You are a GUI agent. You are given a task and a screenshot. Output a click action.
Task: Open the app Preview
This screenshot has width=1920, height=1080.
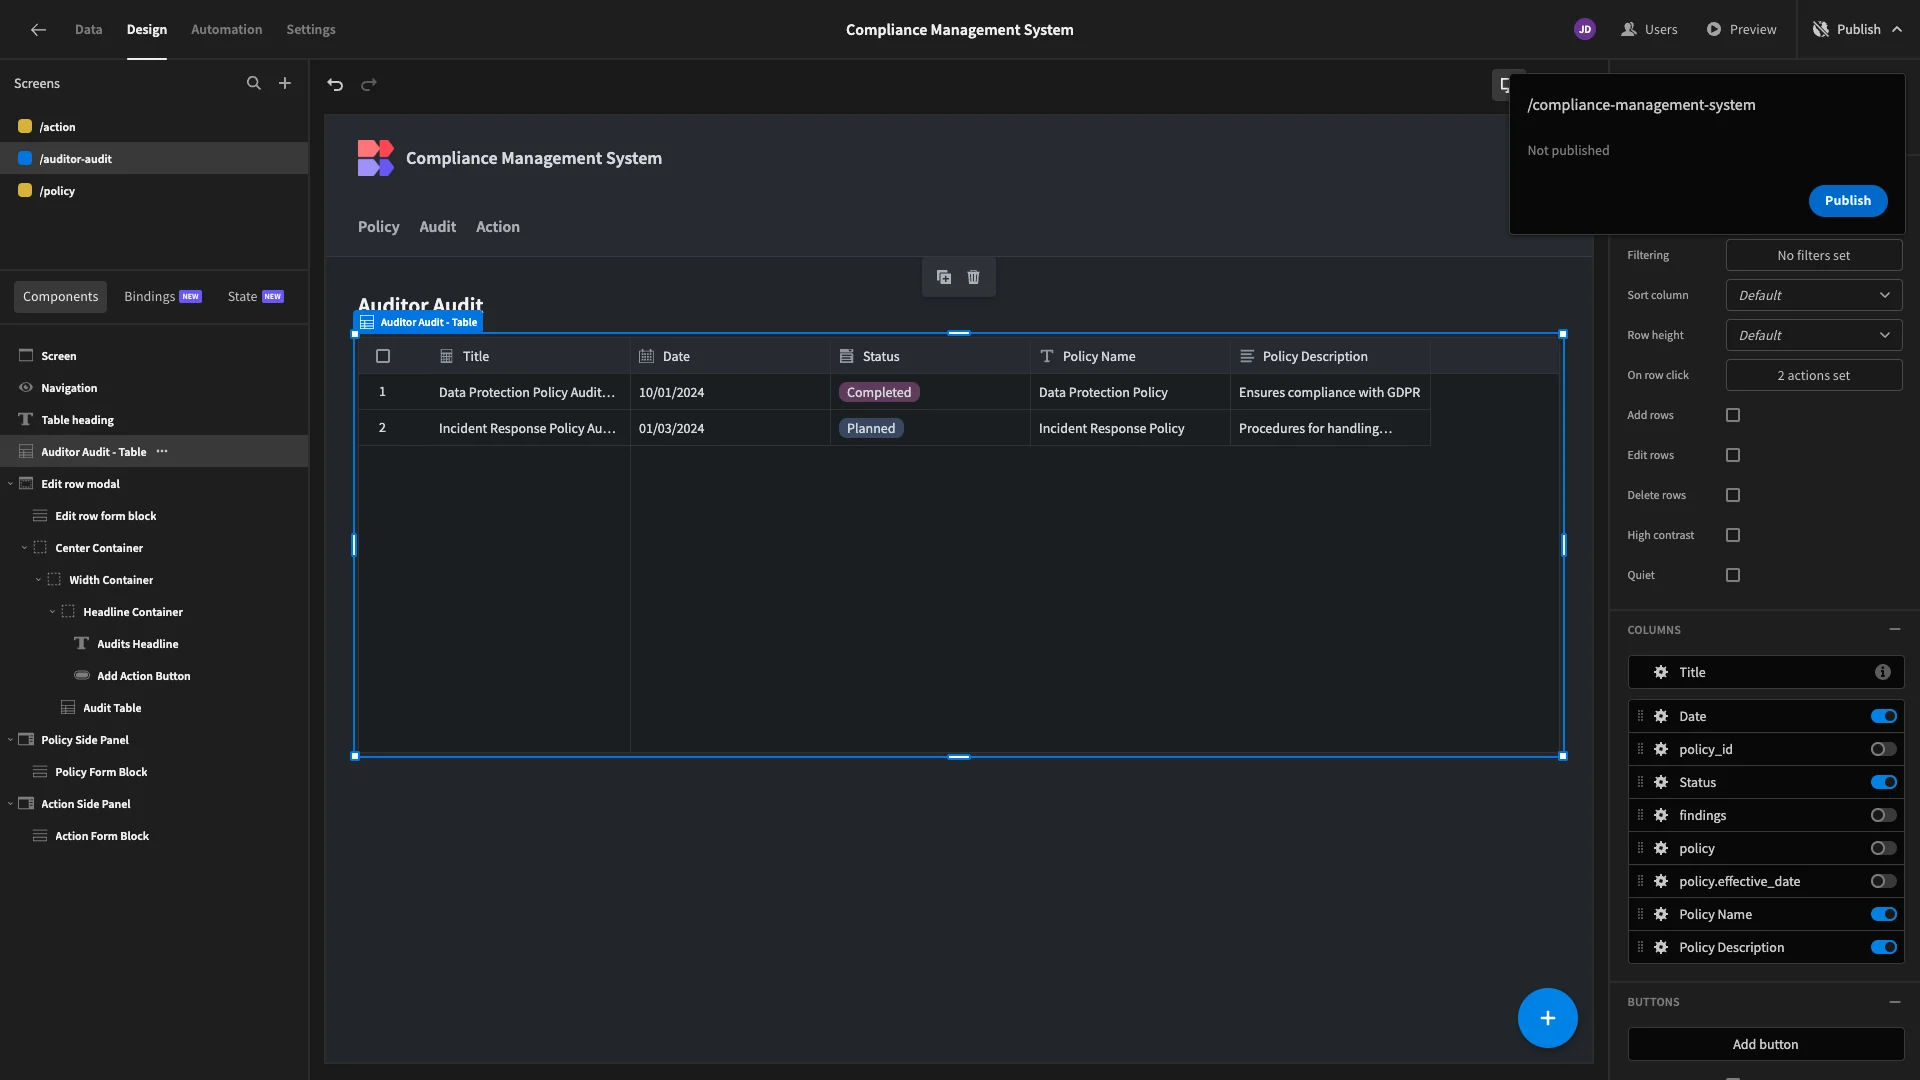click(1741, 30)
